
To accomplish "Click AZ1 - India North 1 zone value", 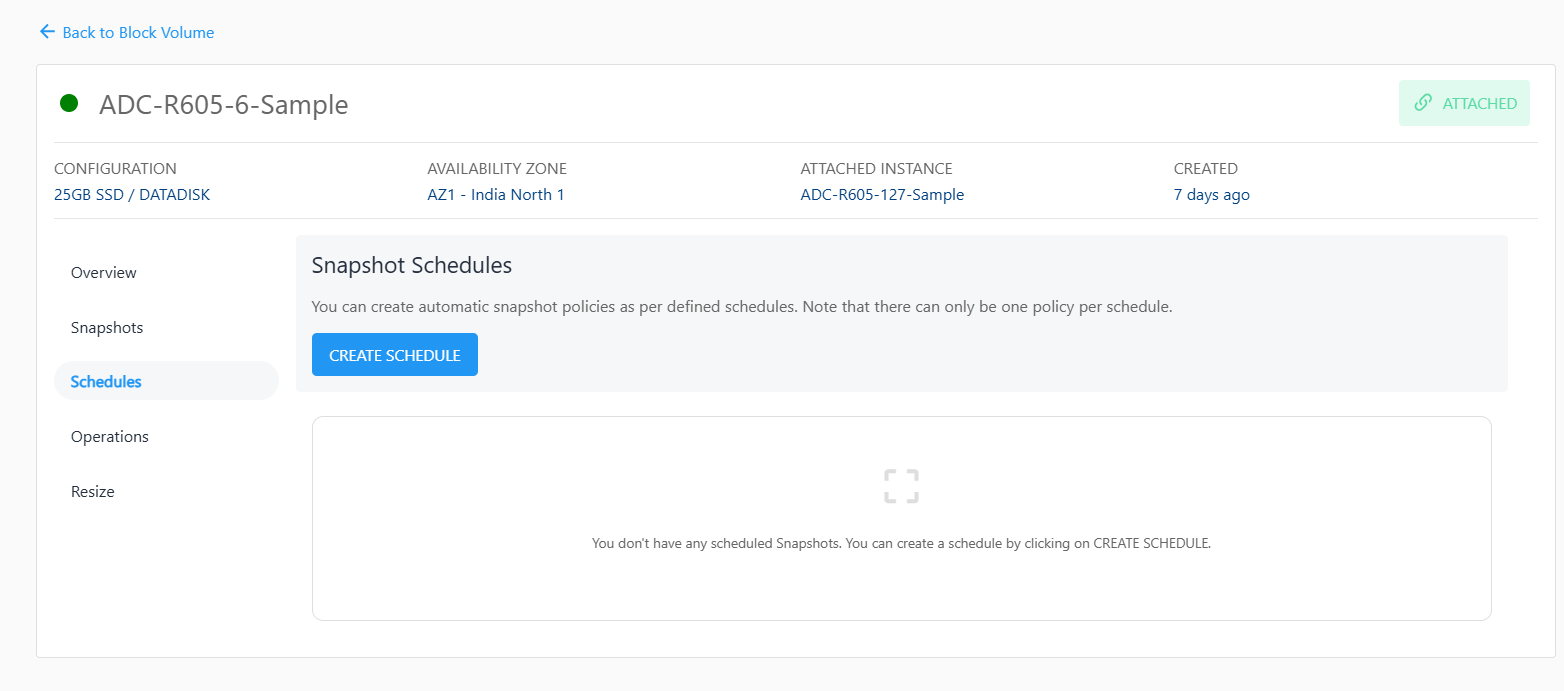I will pos(496,195).
